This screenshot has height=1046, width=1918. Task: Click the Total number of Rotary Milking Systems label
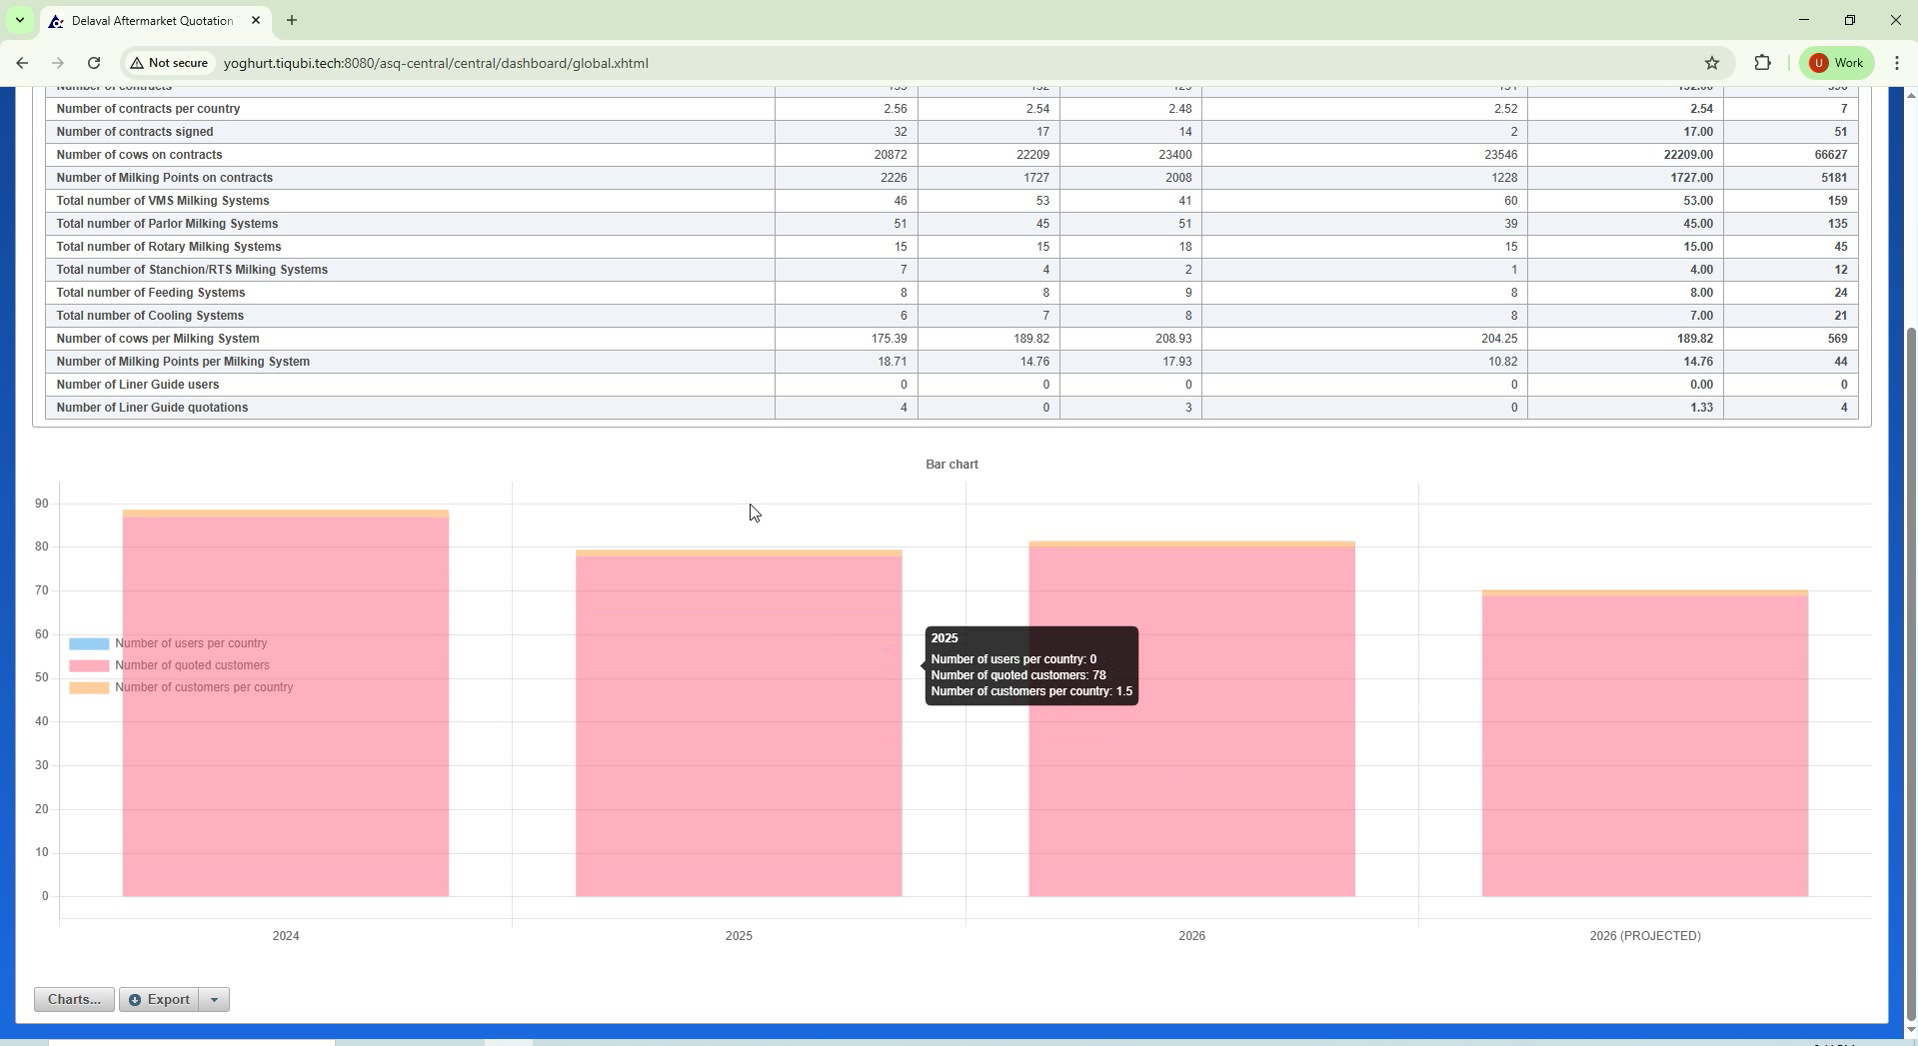point(169,247)
